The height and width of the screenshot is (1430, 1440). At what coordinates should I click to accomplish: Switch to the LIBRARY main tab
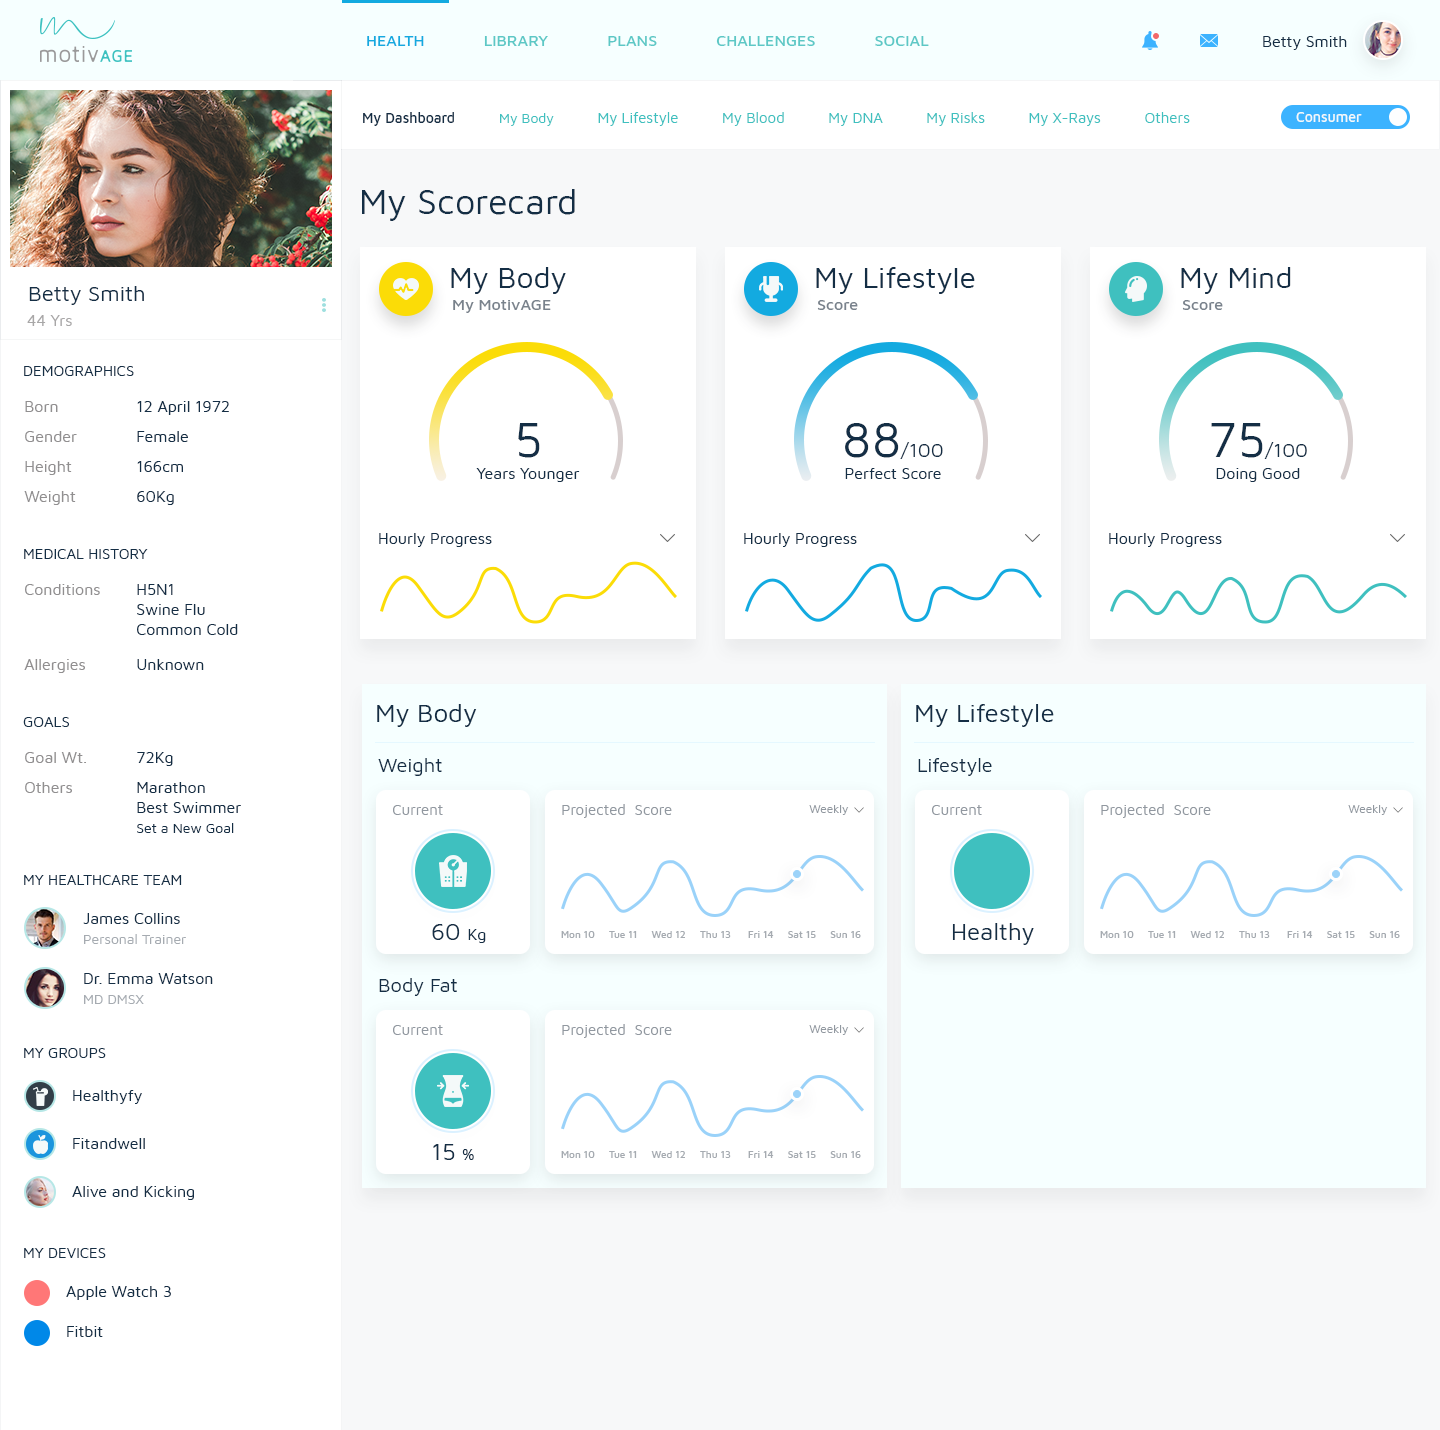[x=516, y=41]
